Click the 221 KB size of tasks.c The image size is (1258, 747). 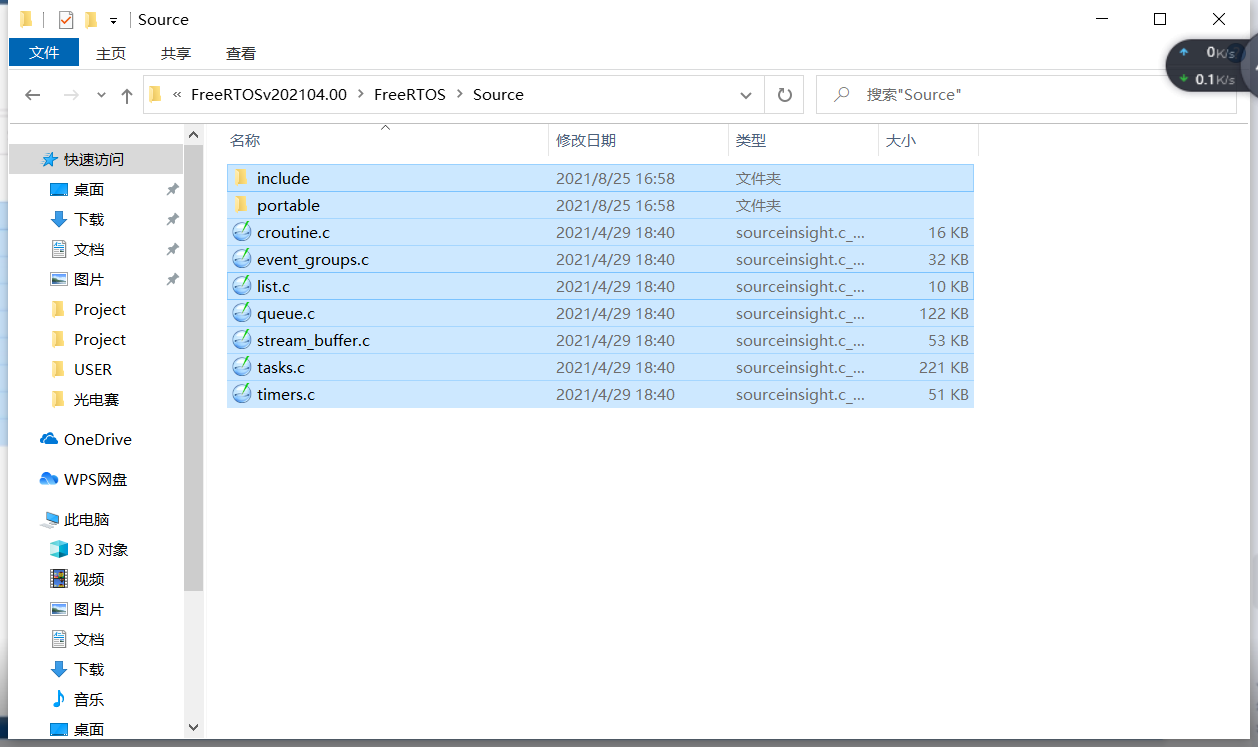pos(944,367)
